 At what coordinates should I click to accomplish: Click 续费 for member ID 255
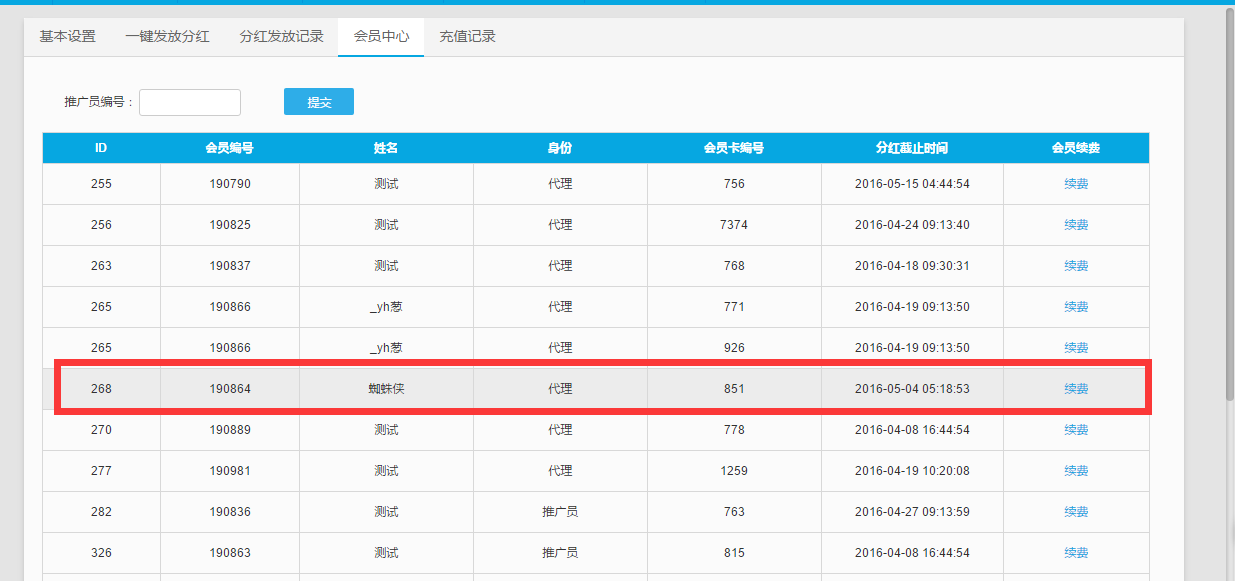1076,184
